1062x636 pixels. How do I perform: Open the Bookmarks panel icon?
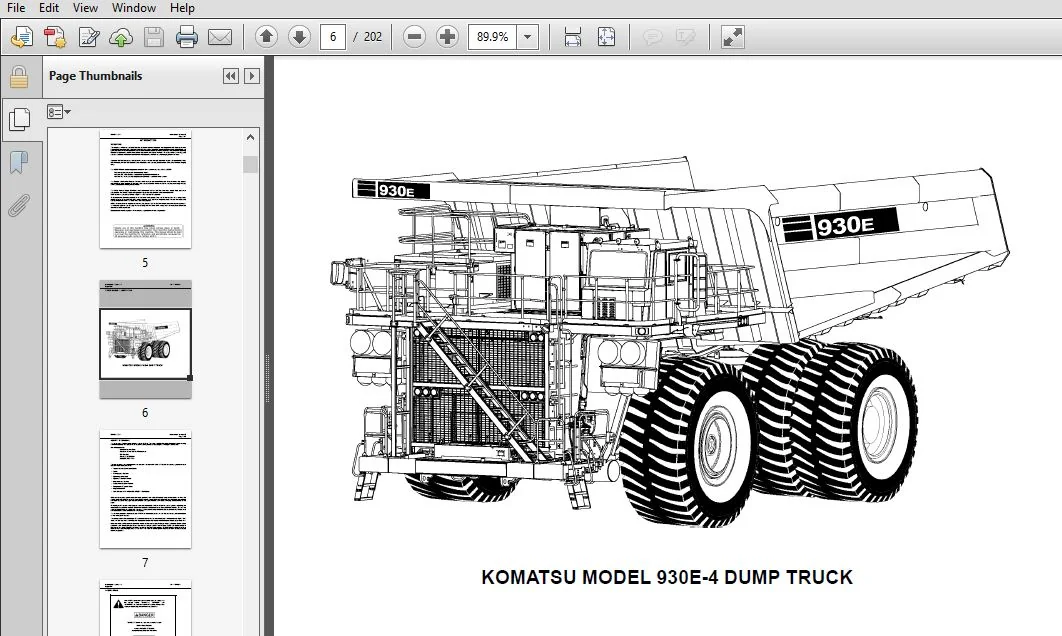pos(20,162)
